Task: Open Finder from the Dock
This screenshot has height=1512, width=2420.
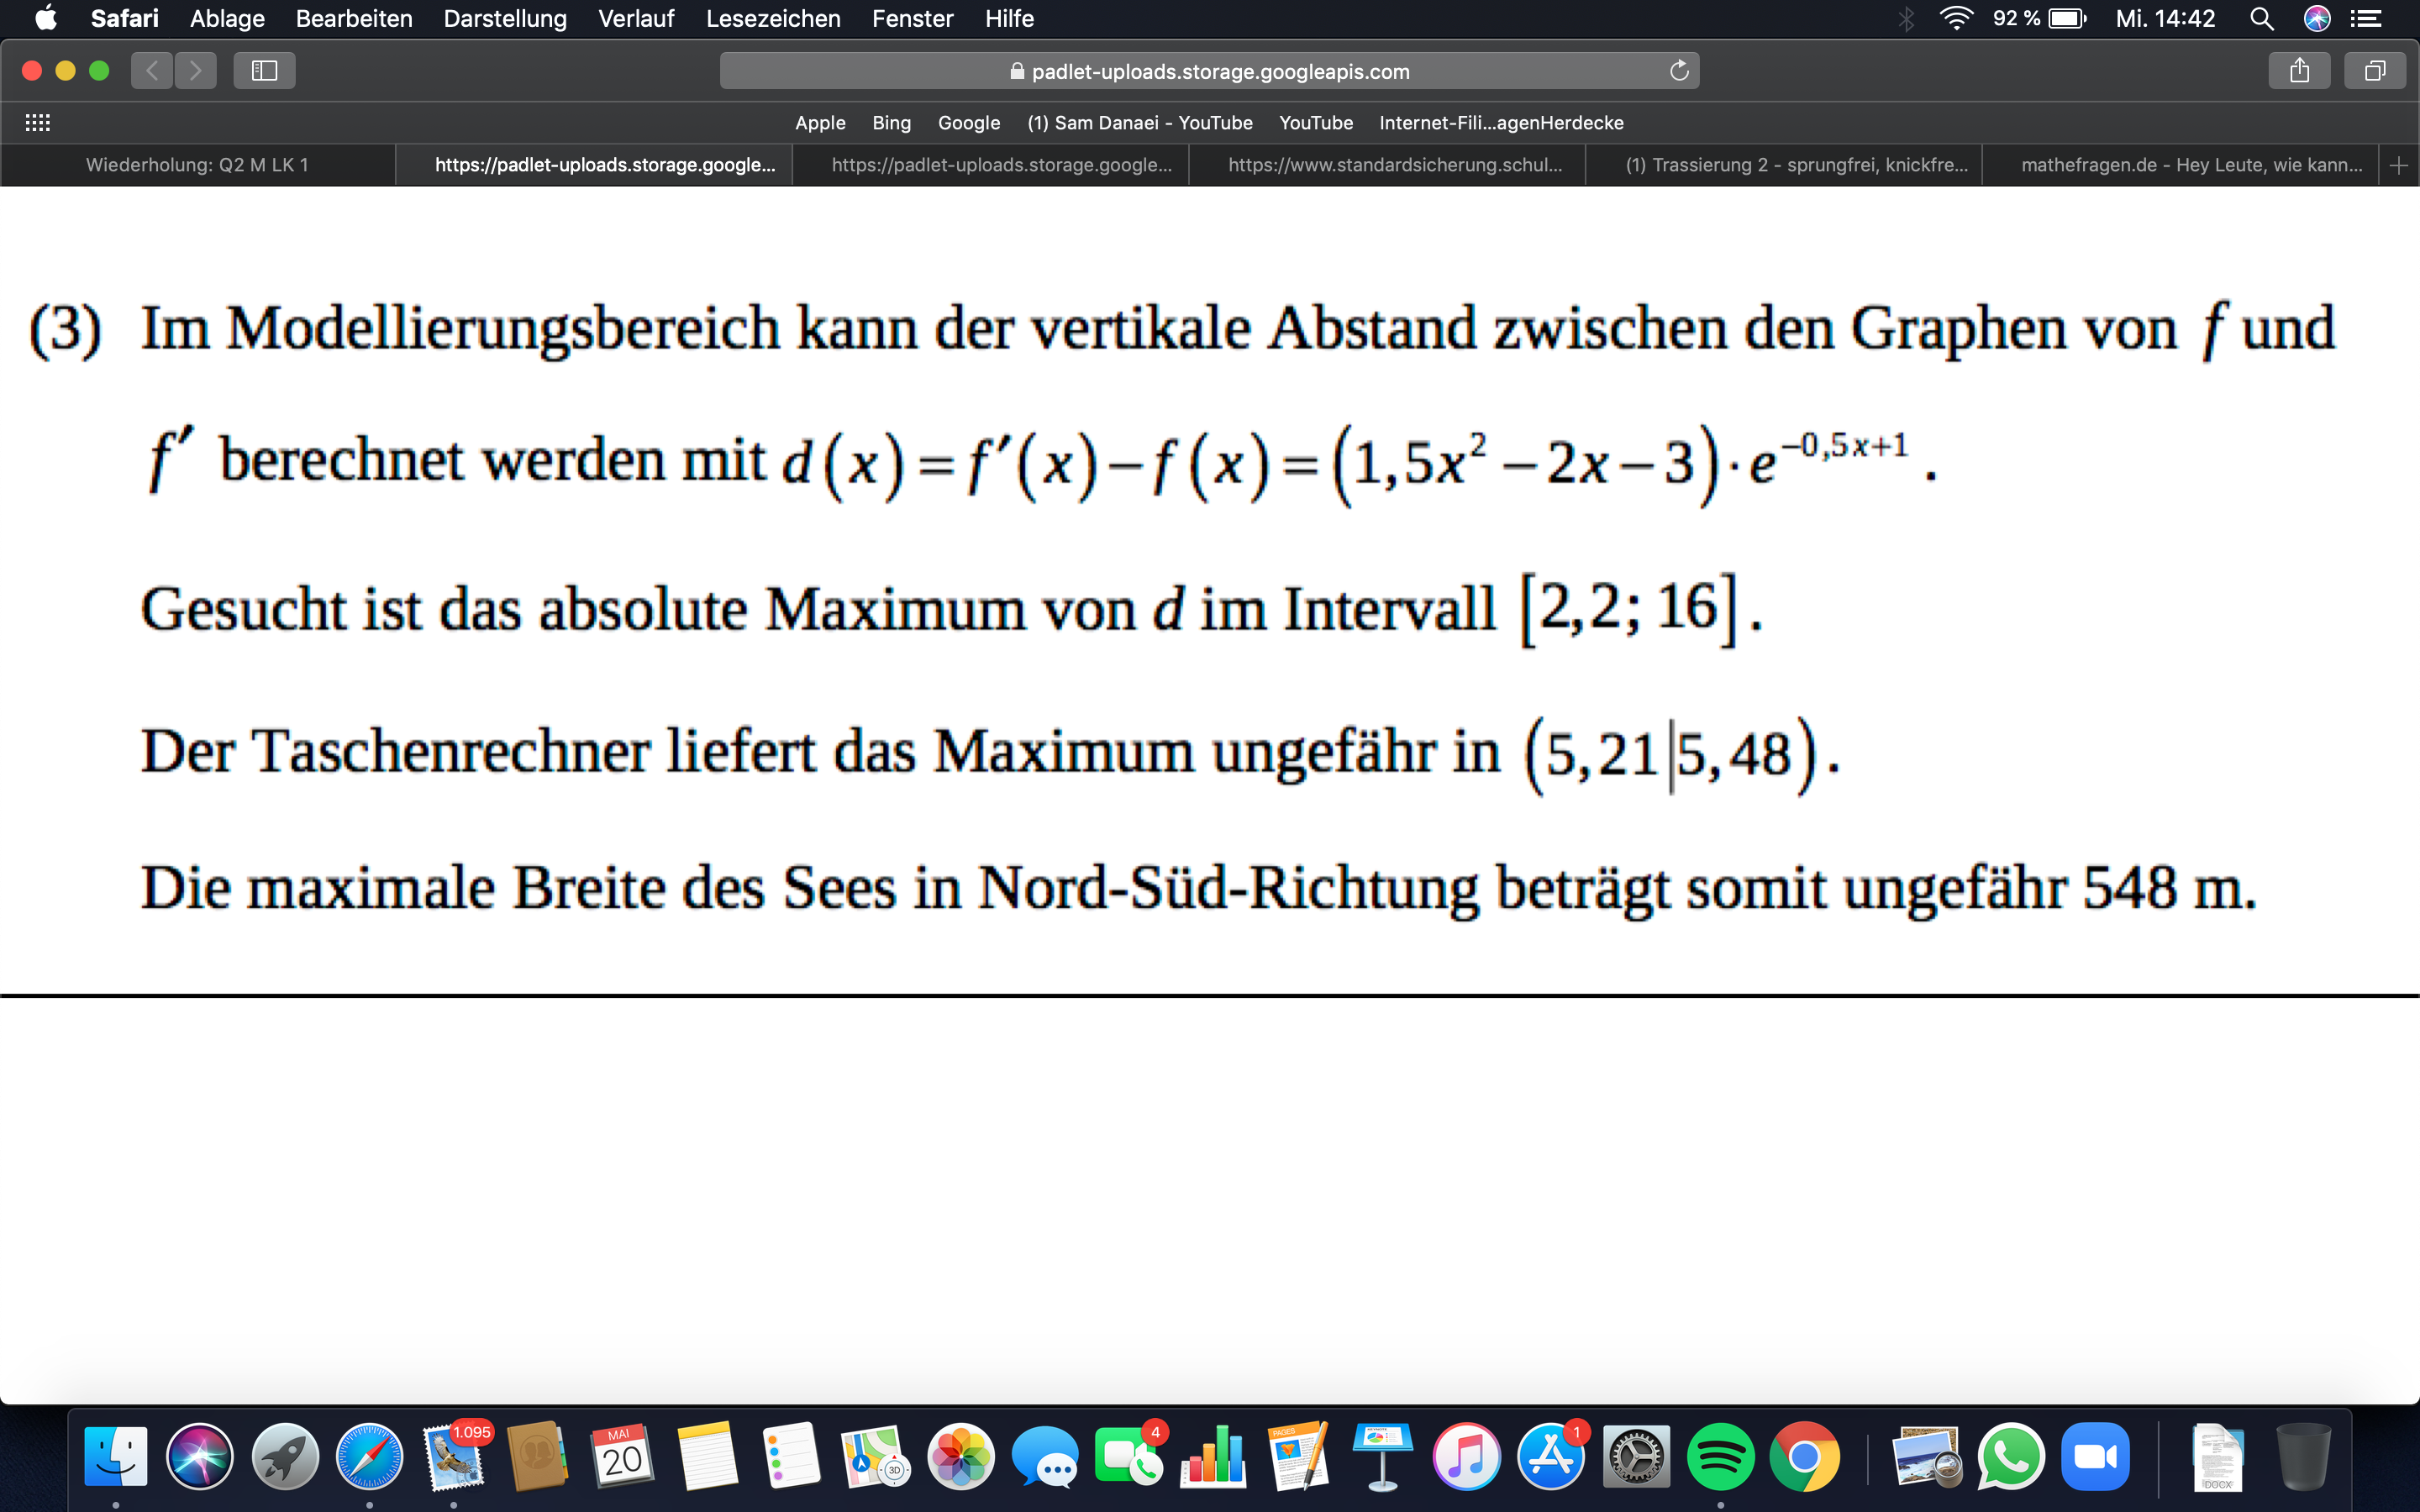Action: [x=116, y=1456]
